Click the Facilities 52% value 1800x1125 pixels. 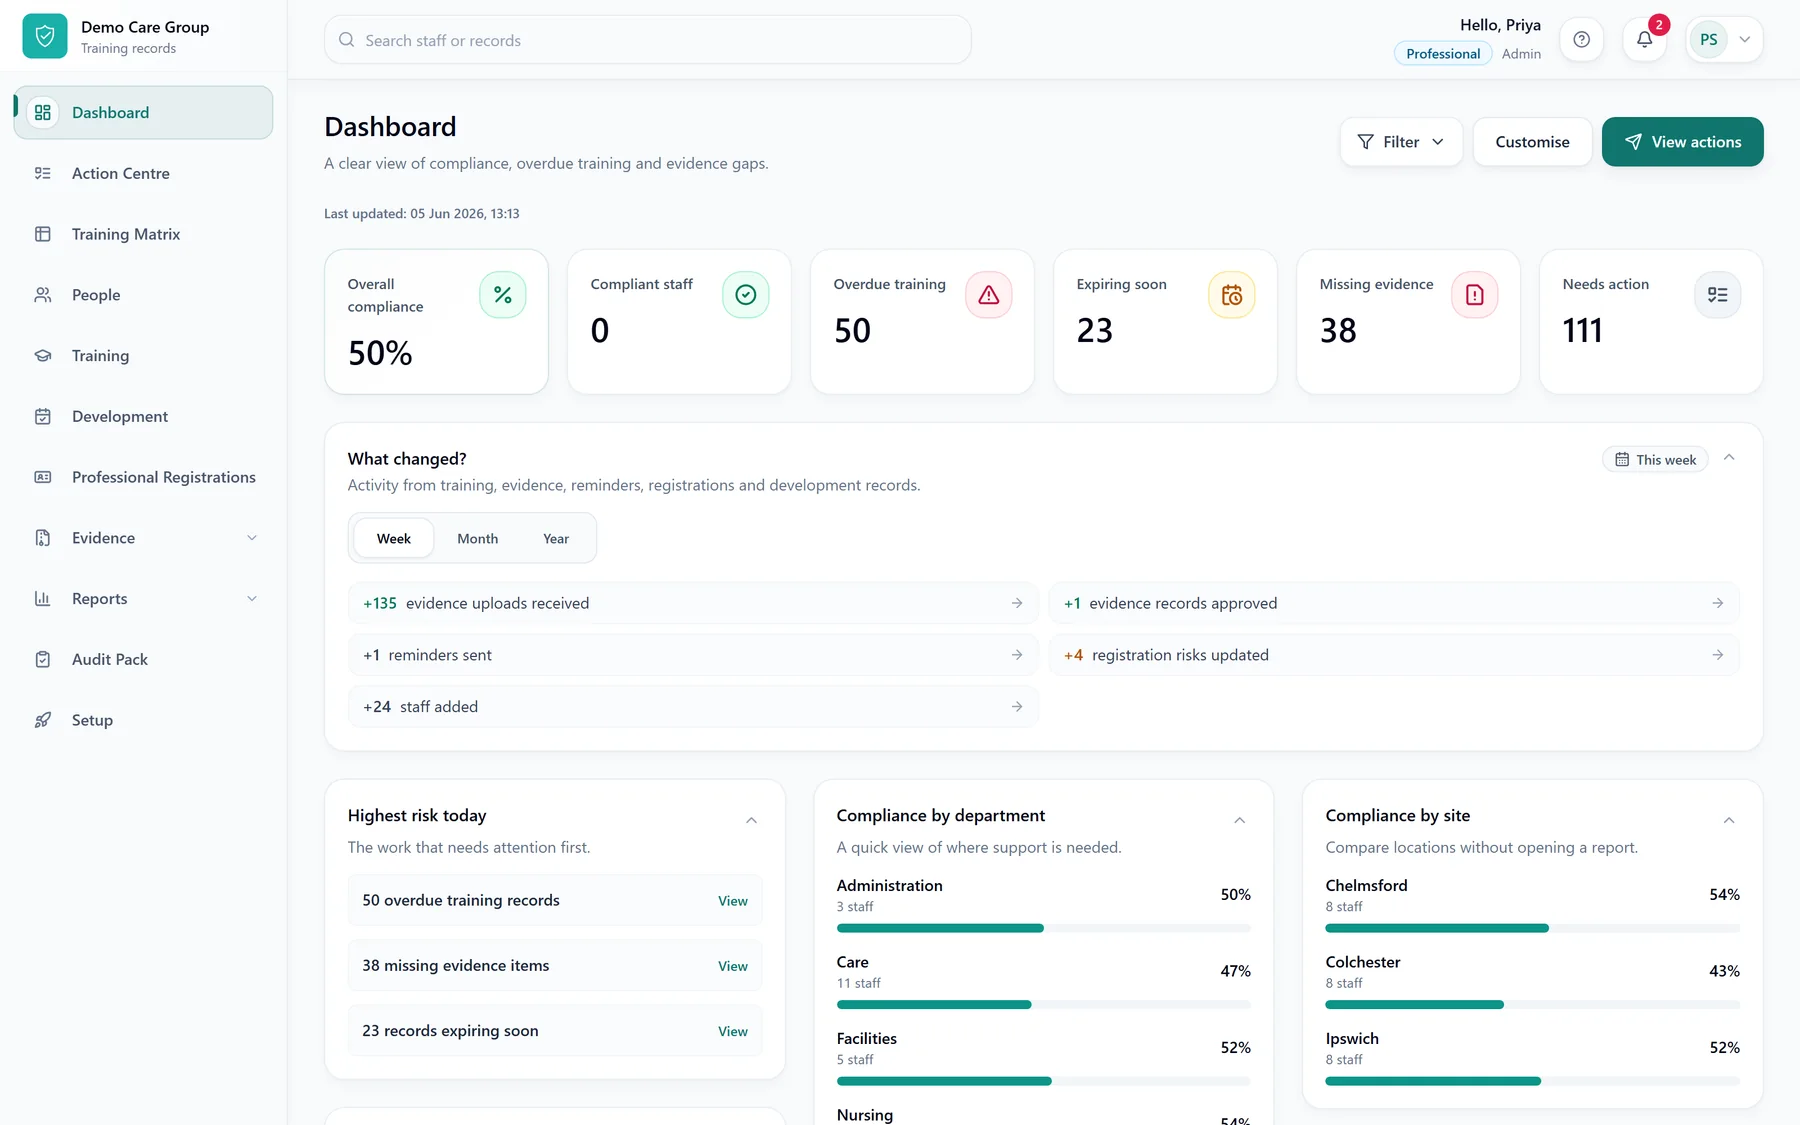1235,1048
